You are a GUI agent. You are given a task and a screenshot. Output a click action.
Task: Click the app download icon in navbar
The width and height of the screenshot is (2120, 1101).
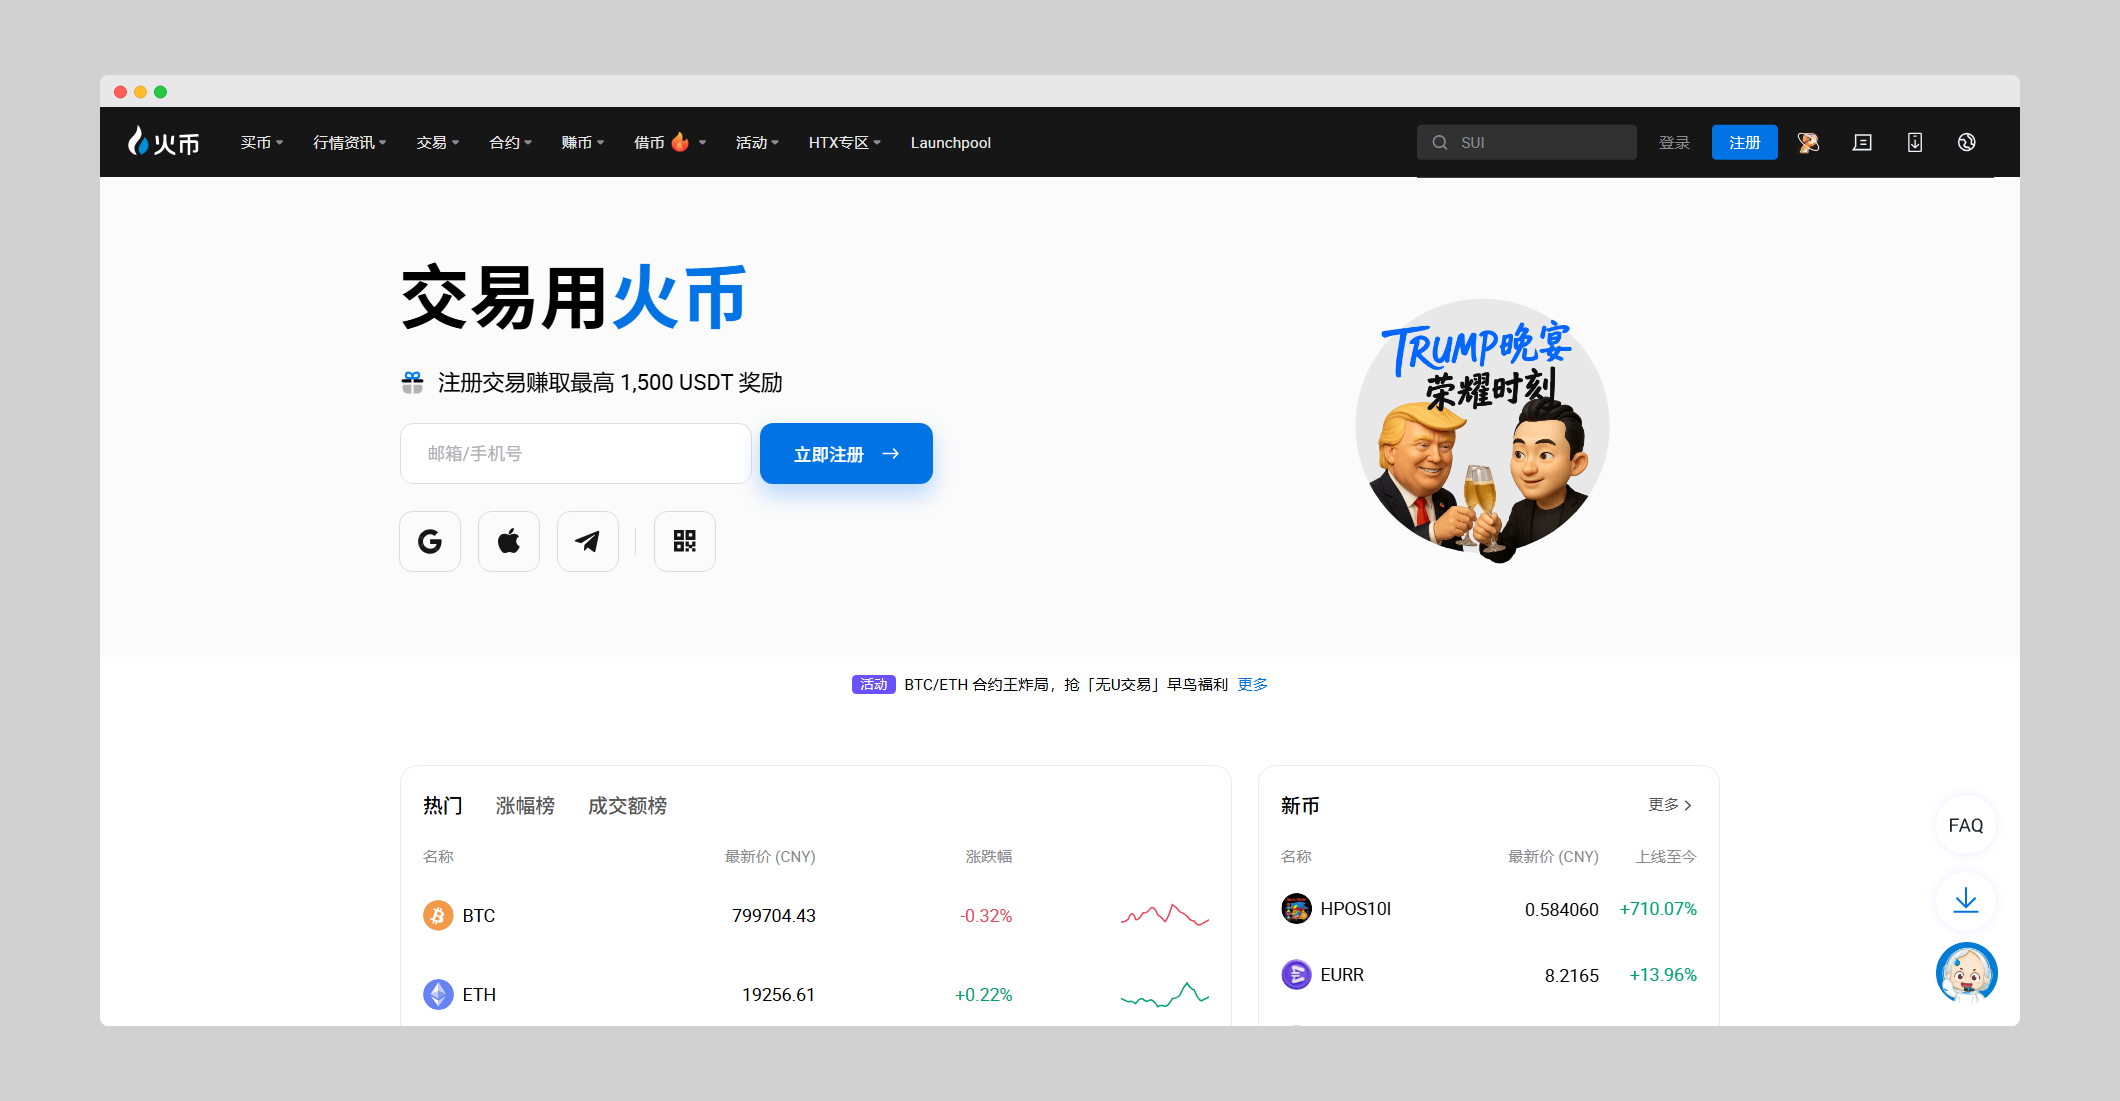(1914, 142)
